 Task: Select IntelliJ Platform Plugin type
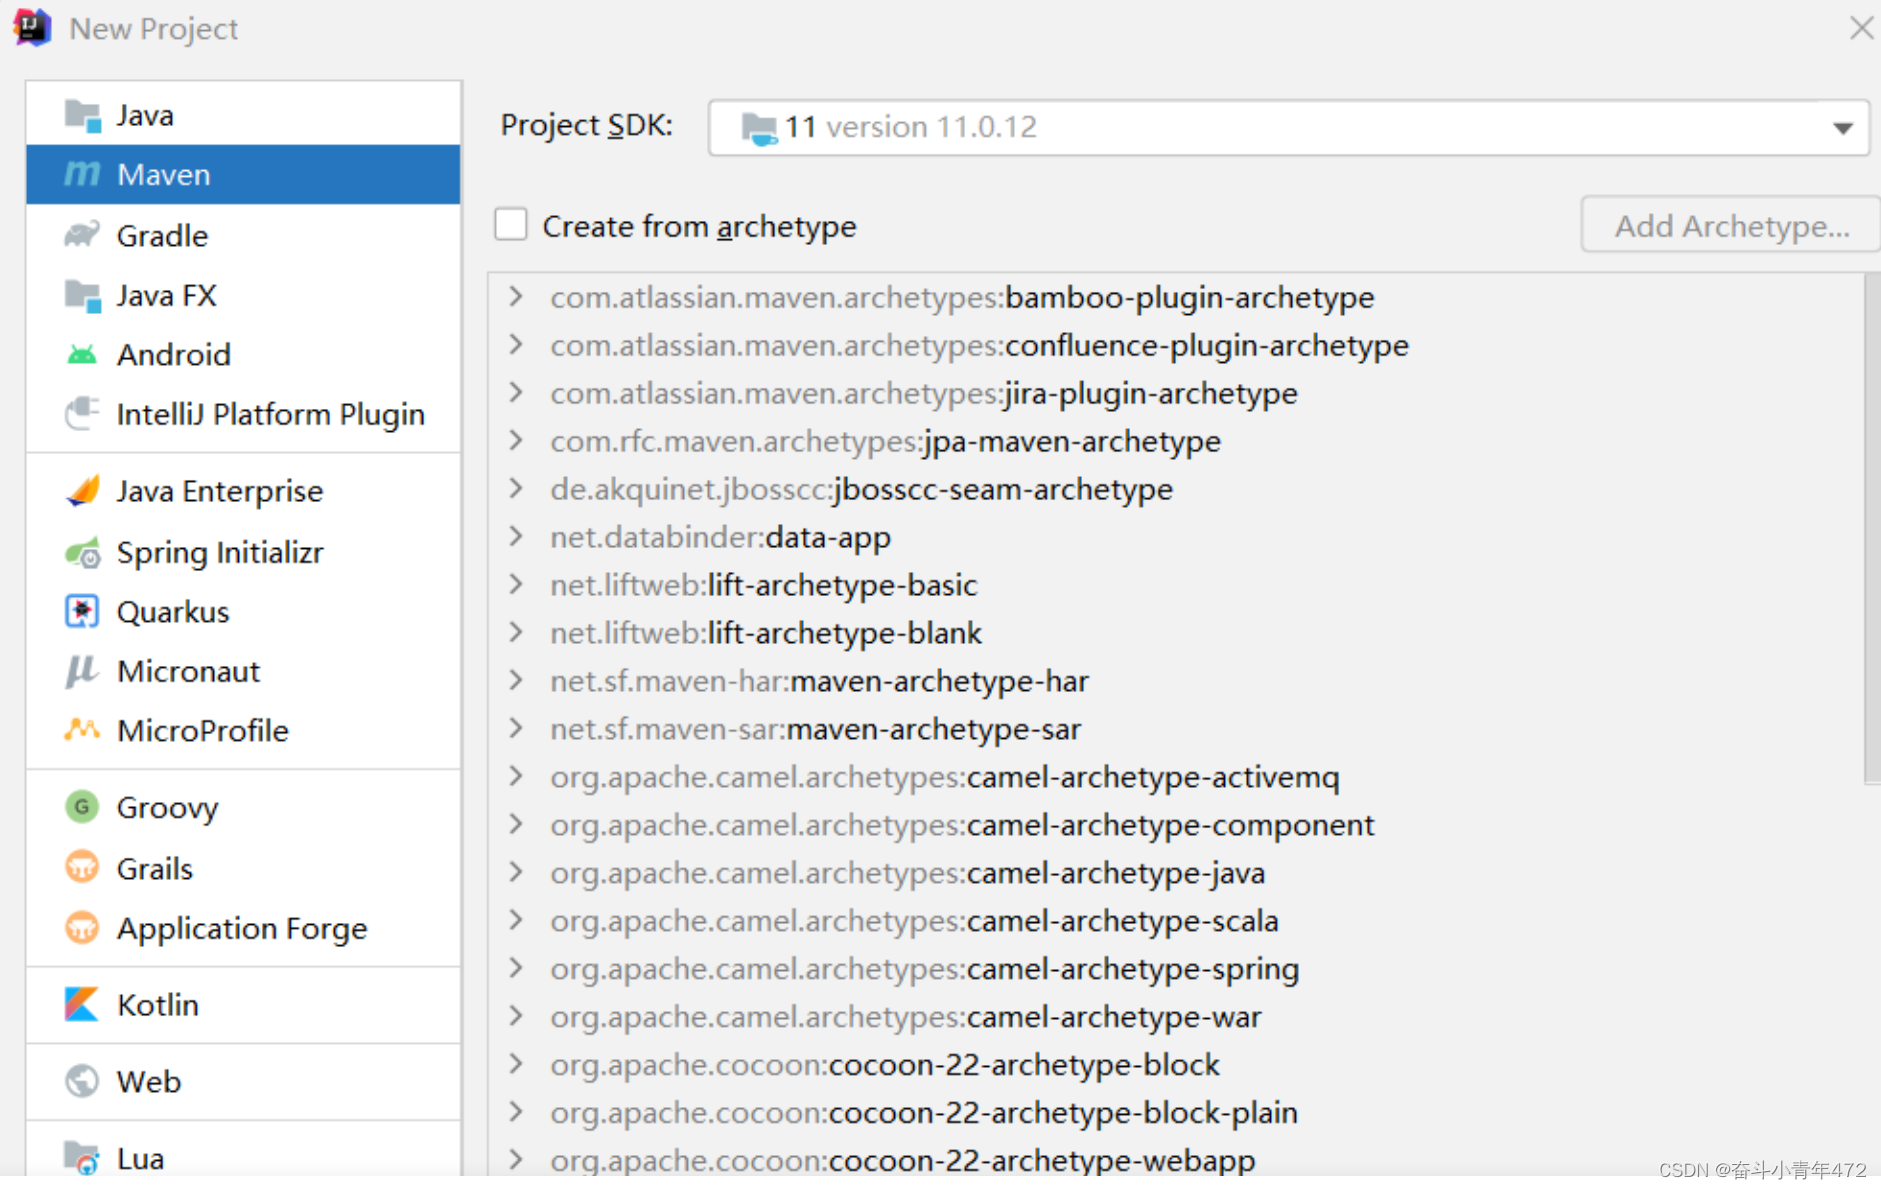[244, 413]
